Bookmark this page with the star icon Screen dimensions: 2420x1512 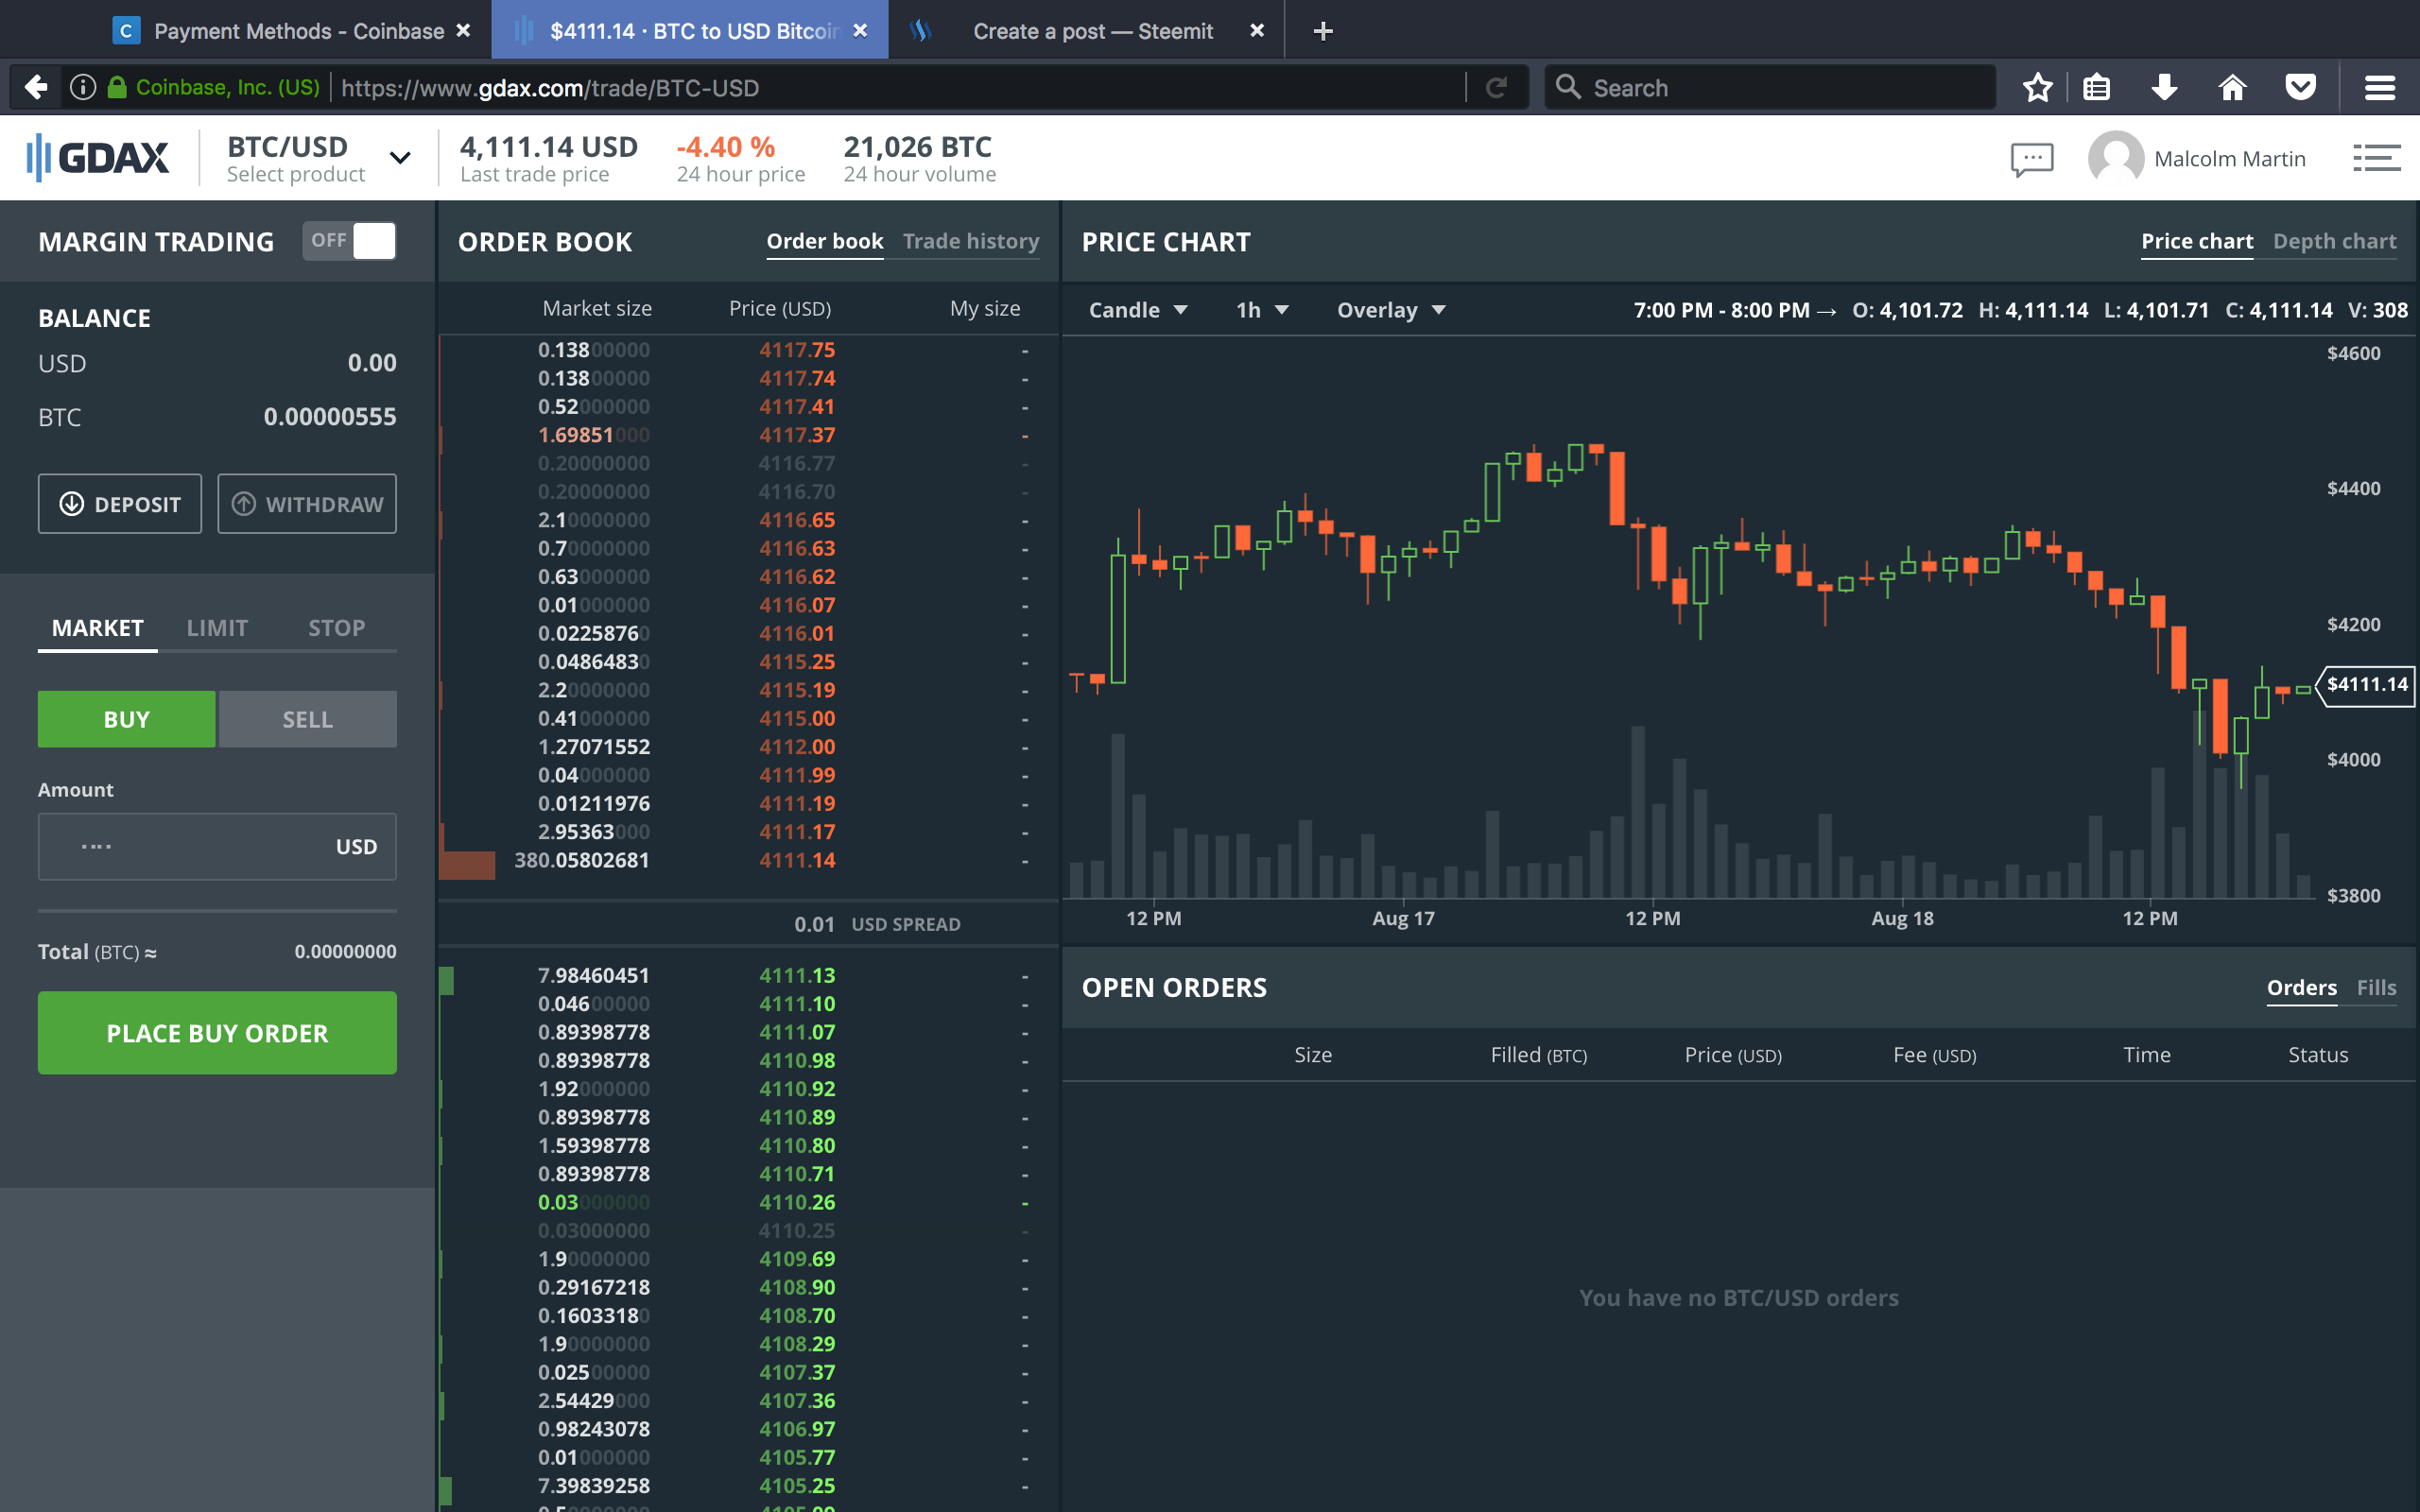click(x=2037, y=88)
